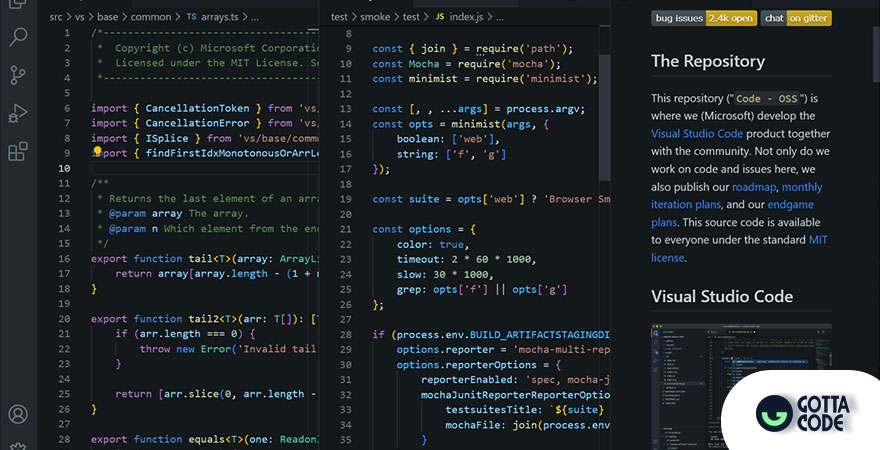Click 'export function equals<T>' on line 28
Image resolution: width=880 pixels, height=450 pixels.
166,439
